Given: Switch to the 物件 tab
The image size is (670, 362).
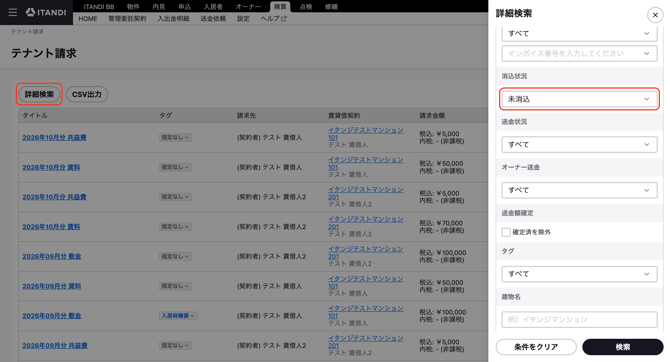Looking at the screenshot, I should tap(133, 6).
